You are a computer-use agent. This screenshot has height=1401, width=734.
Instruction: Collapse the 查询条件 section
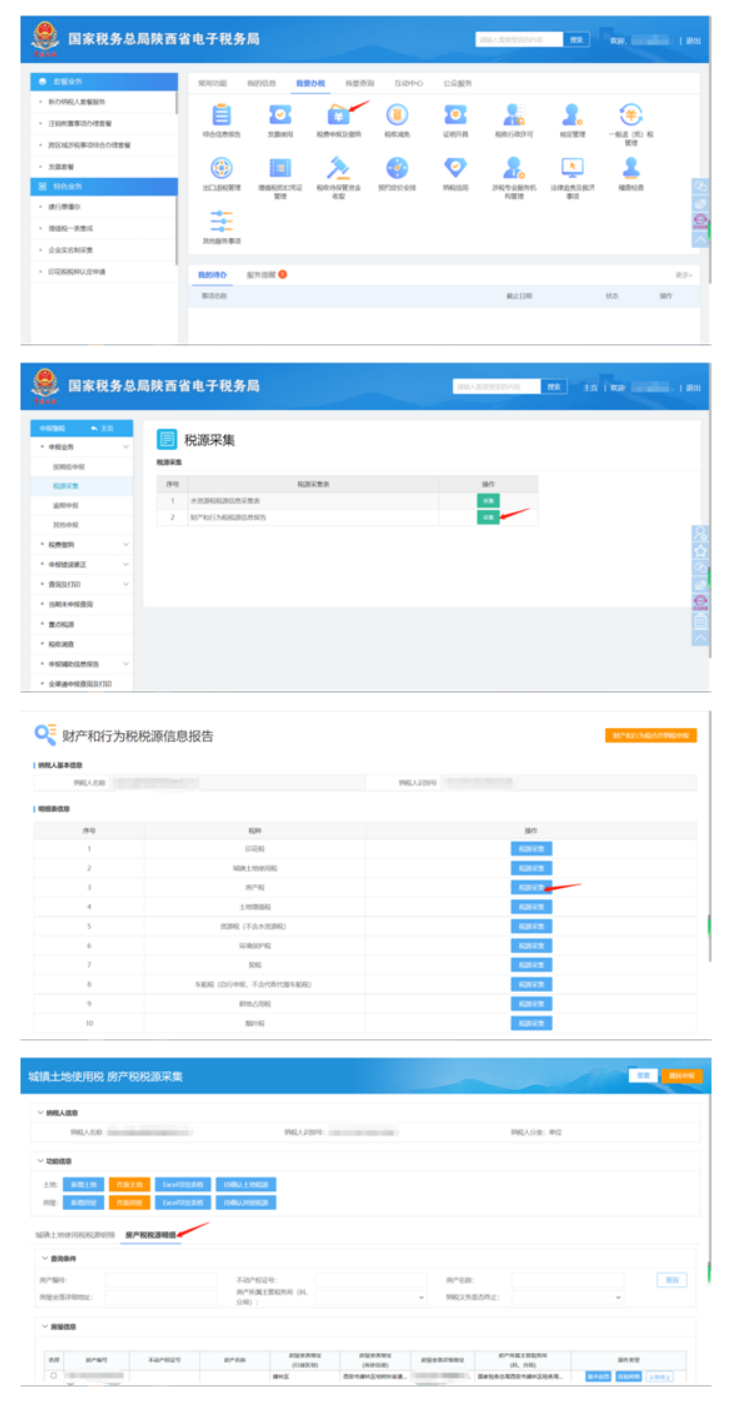click(x=45, y=1258)
